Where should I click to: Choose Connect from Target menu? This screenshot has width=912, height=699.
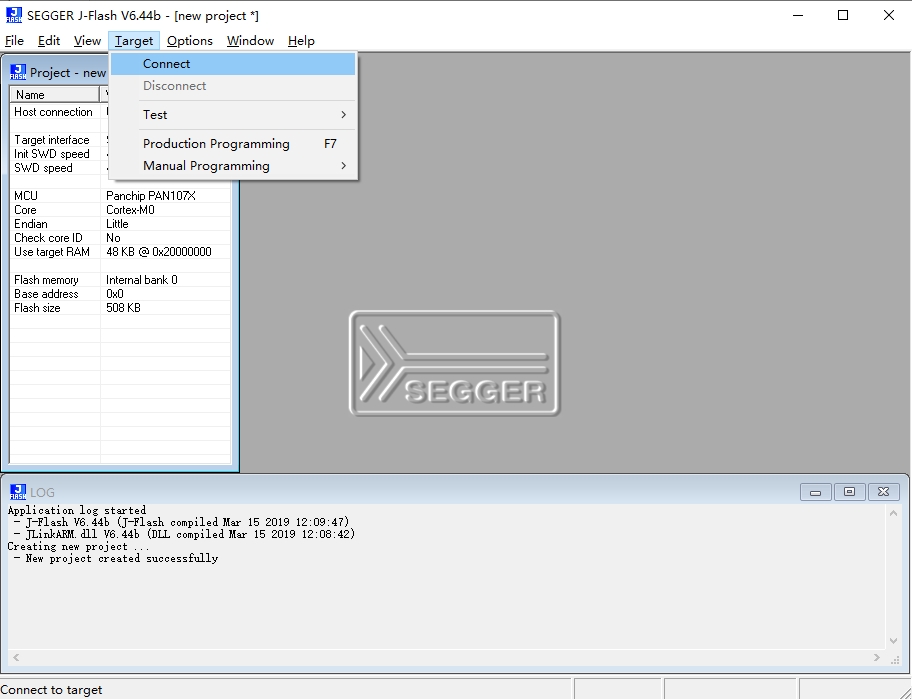click(x=233, y=64)
